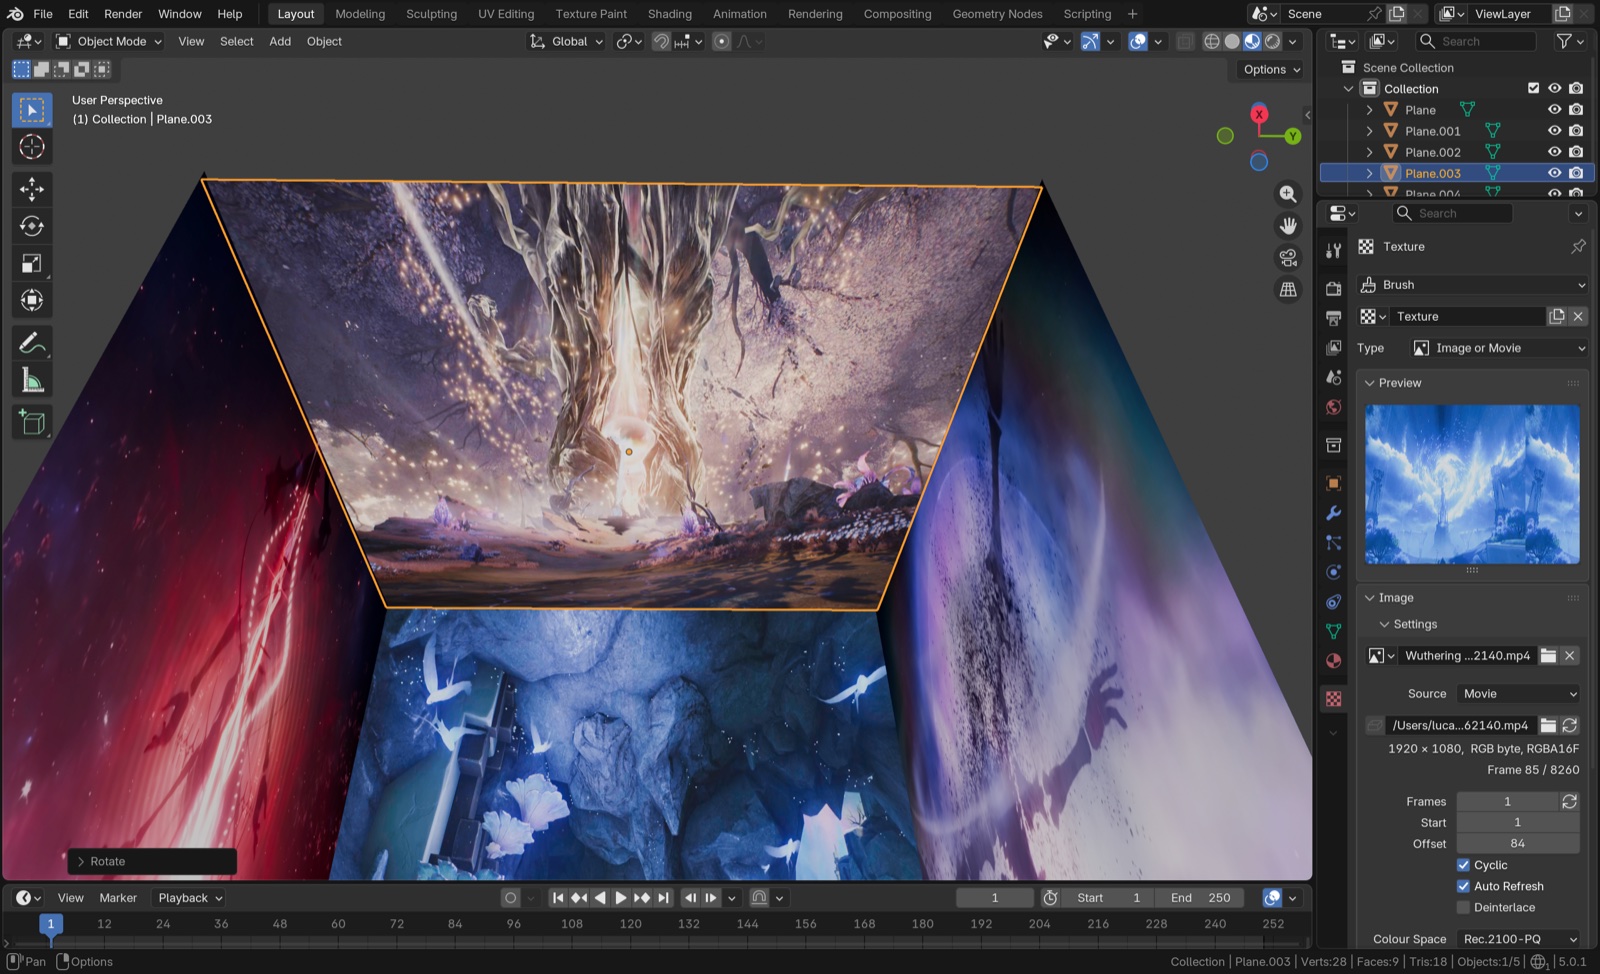Open the Playback dropdown in timeline
The image size is (1600, 974).
pos(189,898)
